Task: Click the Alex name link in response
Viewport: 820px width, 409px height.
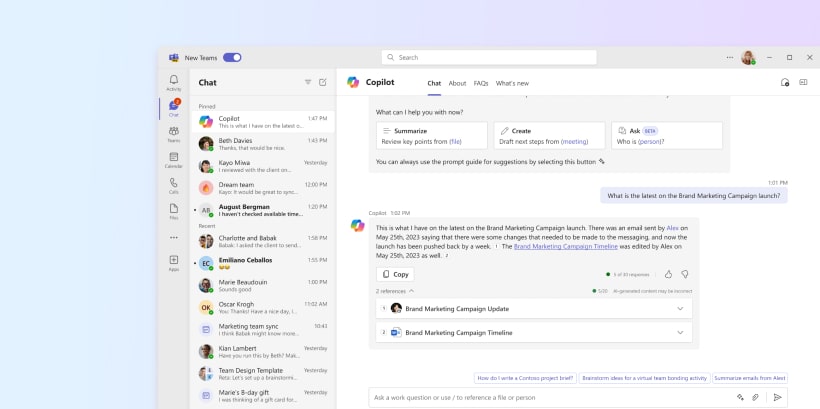Action: click(x=673, y=228)
